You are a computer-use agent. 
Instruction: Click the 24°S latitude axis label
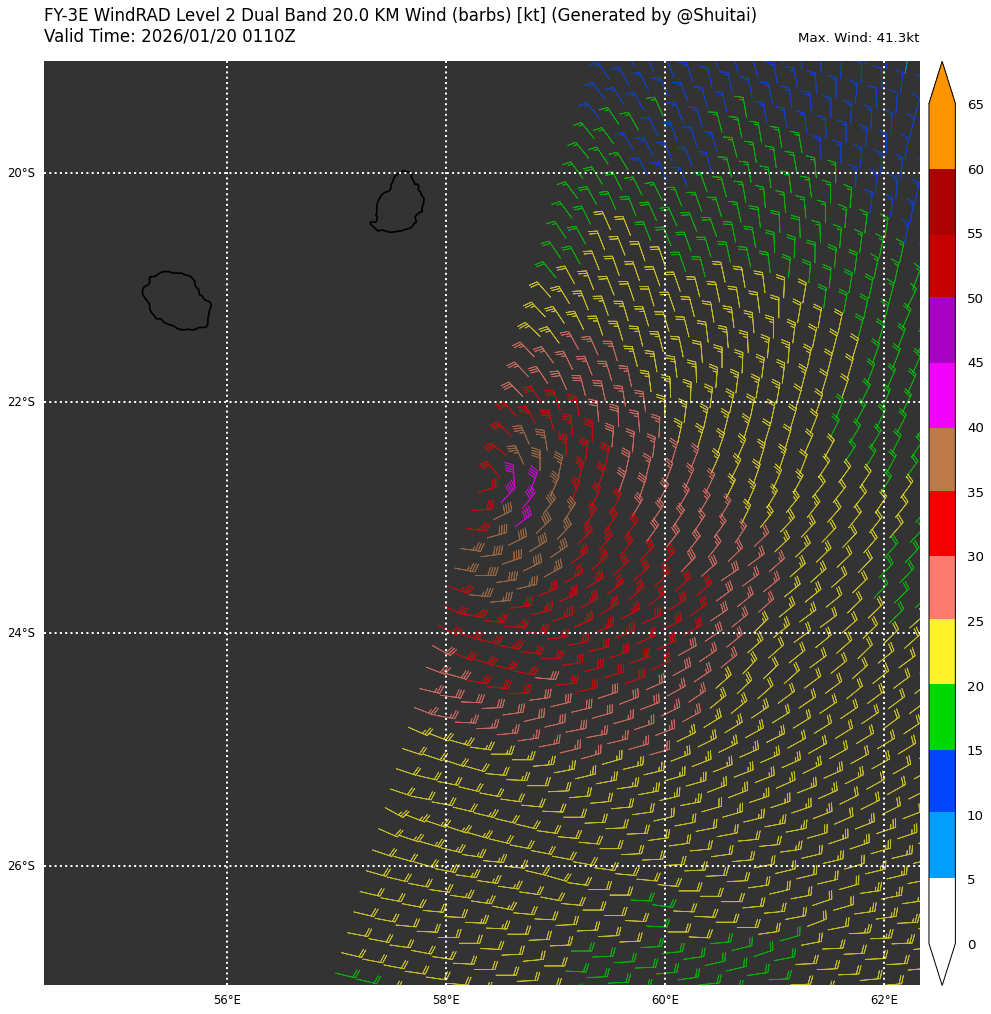point(21,633)
